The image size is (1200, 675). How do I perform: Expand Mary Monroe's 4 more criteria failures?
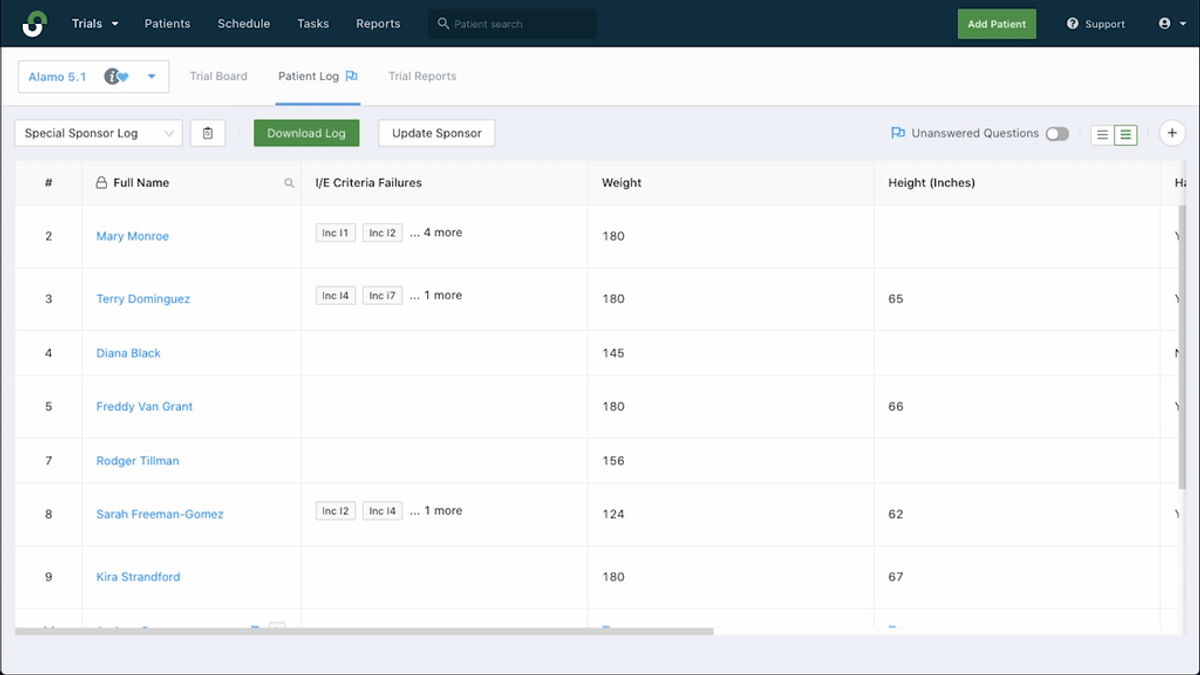click(436, 232)
